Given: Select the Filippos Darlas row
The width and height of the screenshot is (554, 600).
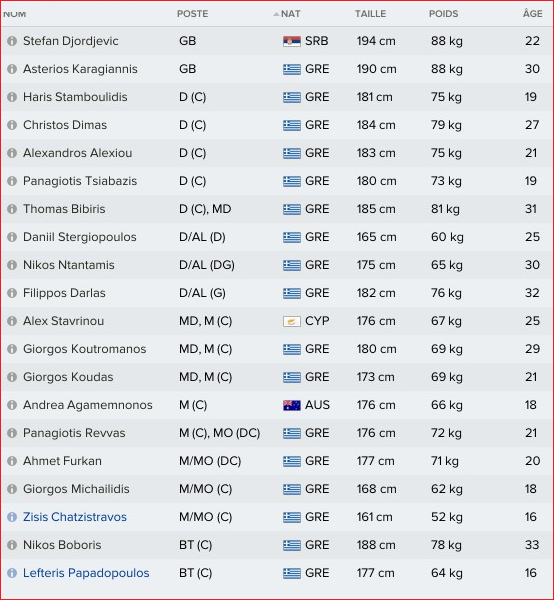Looking at the screenshot, I should (277, 293).
